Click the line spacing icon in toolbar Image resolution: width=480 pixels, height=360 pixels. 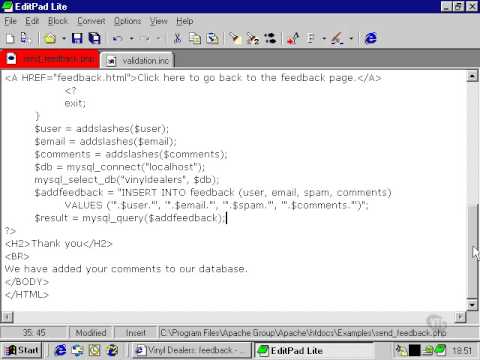tap(311, 39)
